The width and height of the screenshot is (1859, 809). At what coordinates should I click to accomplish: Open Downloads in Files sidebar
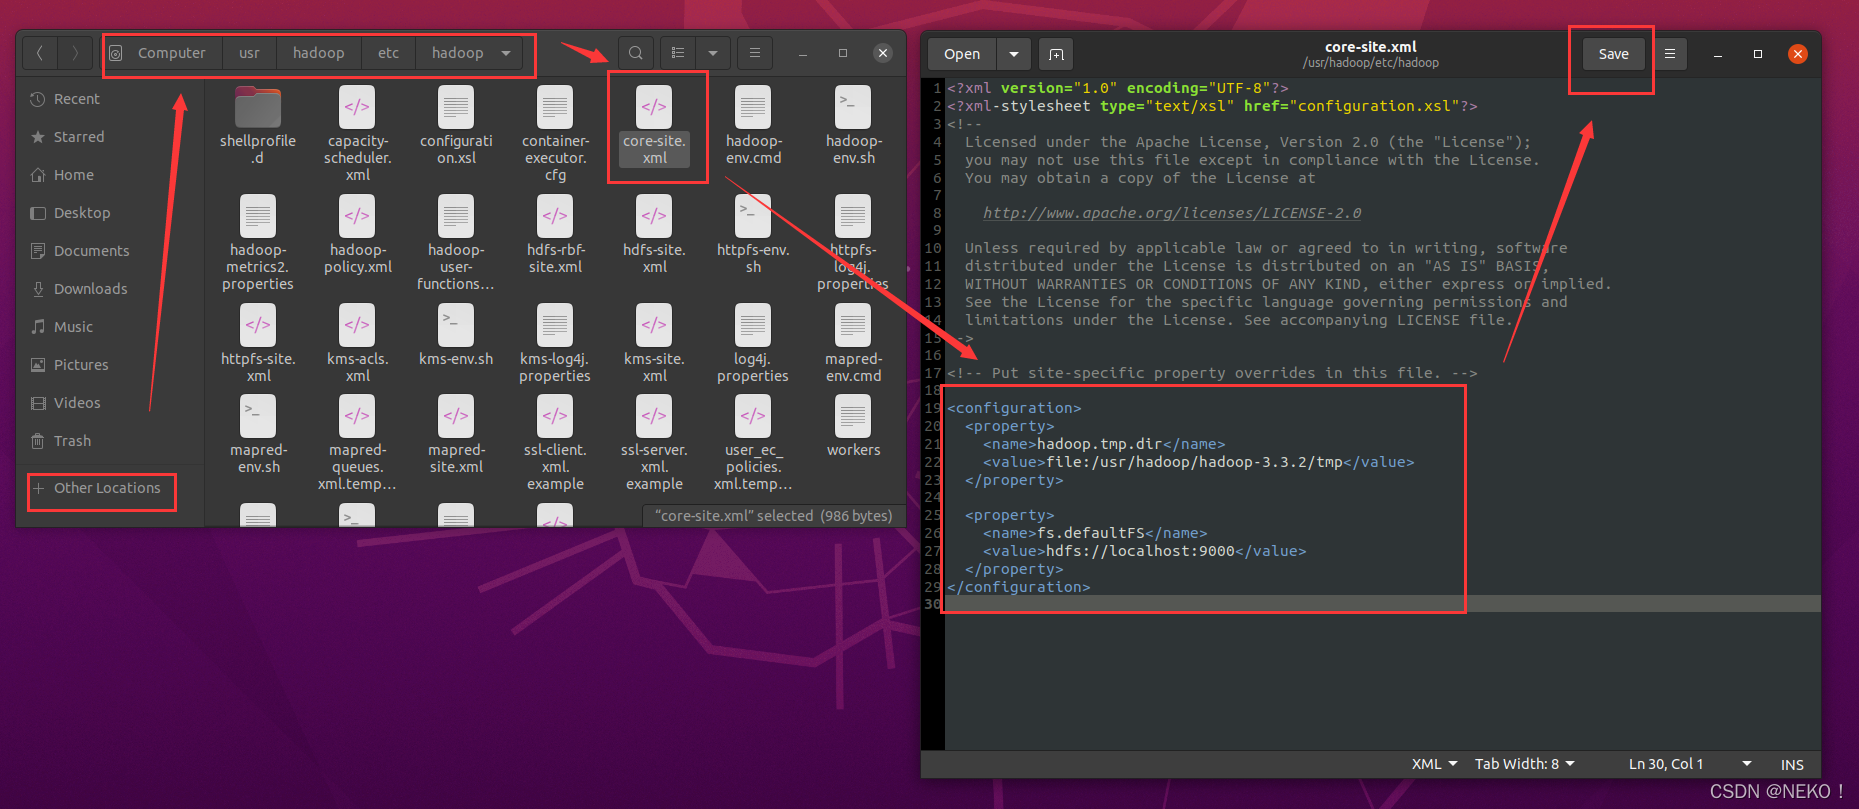[x=109, y=289]
